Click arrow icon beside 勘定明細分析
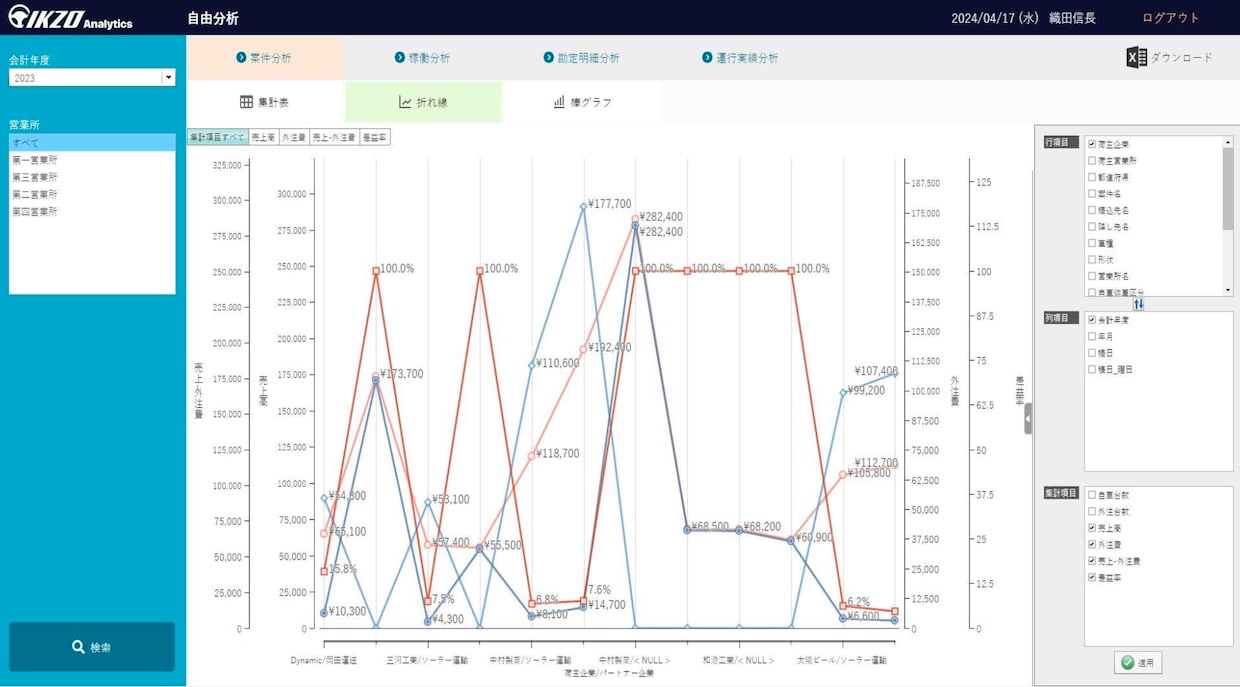The width and height of the screenshot is (1240, 687). pyautogui.click(x=549, y=58)
